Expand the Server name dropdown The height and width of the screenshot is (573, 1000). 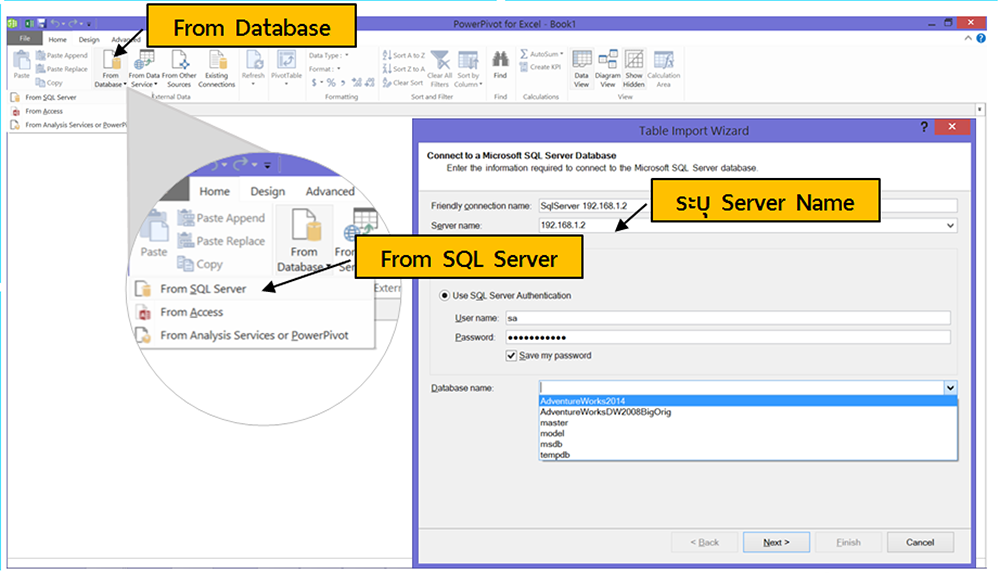(950, 226)
